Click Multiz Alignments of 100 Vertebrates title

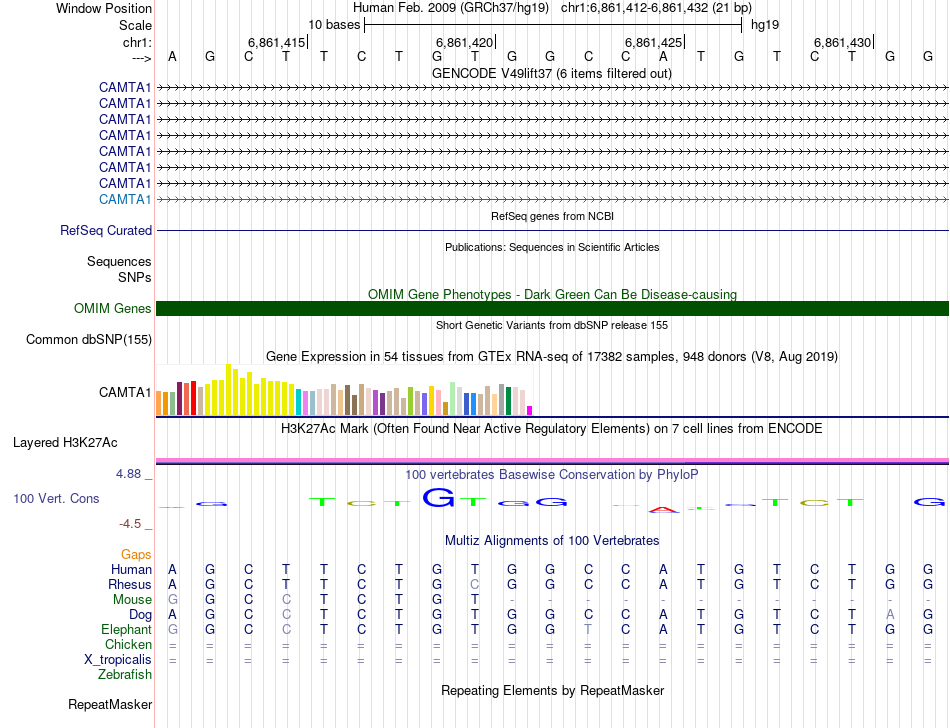click(552, 541)
